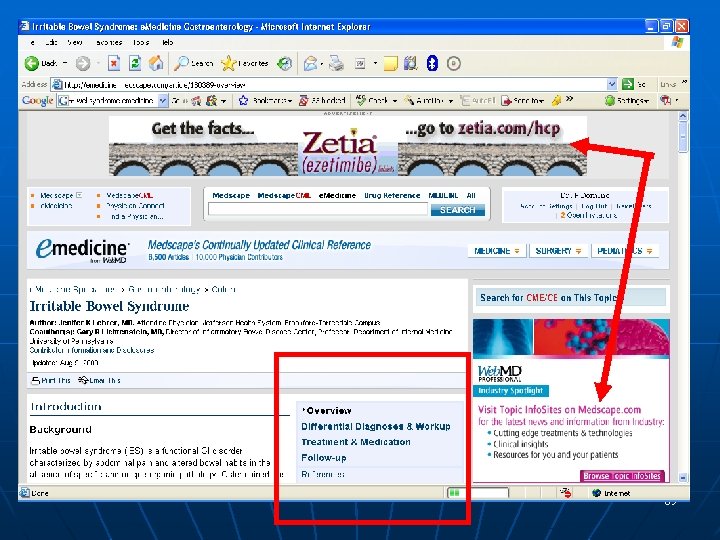Click Google toolbar highlighter pen icon
The height and width of the screenshot is (540, 720).
[x=557, y=101]
